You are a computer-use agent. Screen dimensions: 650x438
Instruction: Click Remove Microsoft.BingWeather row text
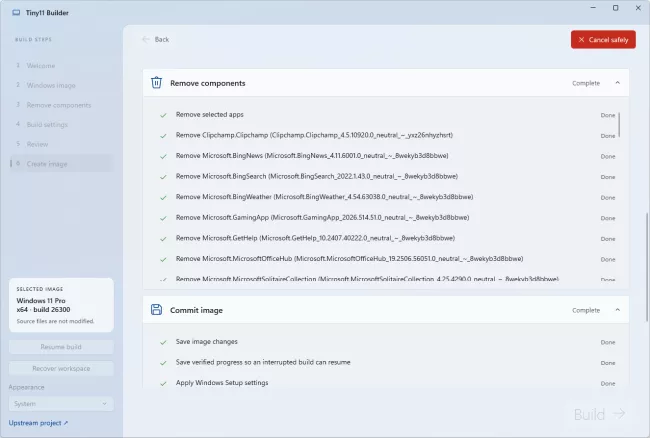(325, 197)
